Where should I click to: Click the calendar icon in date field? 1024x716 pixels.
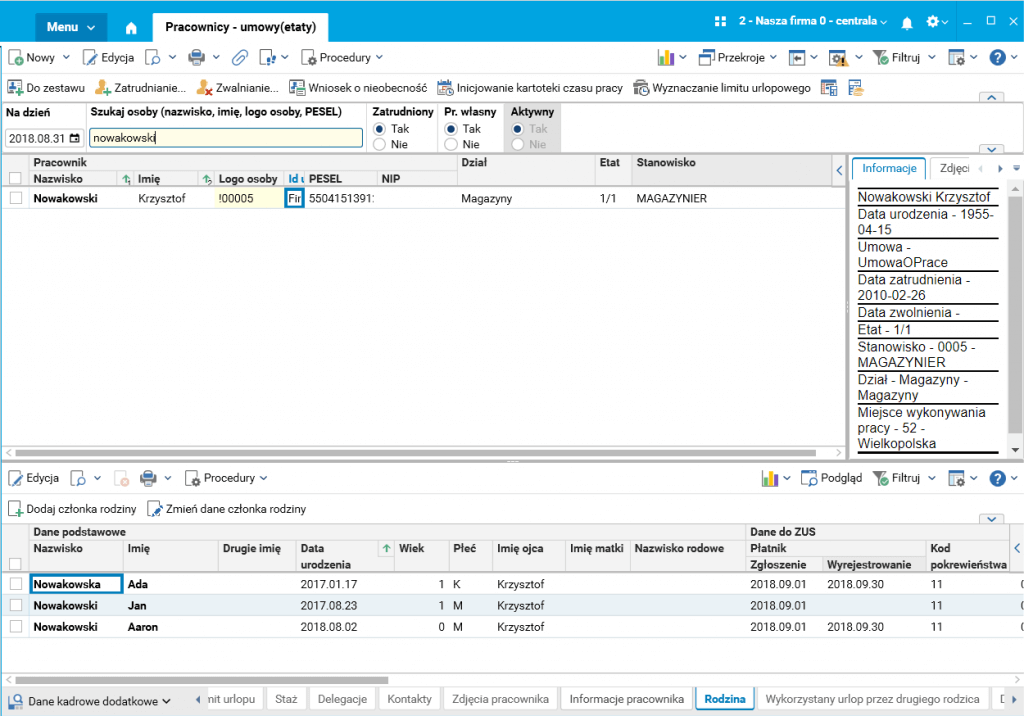click(74, 139)
